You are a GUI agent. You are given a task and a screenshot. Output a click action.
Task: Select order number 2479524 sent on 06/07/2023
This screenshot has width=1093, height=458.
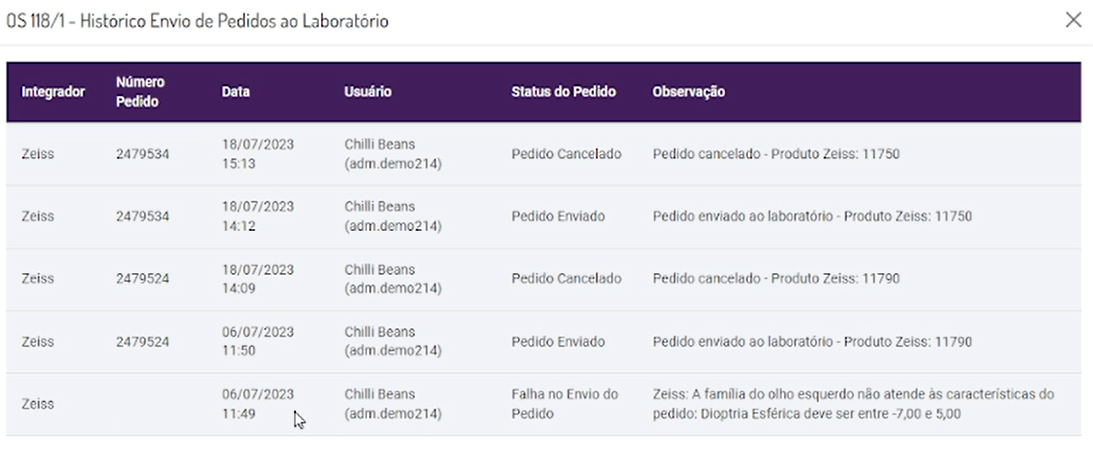142,341
